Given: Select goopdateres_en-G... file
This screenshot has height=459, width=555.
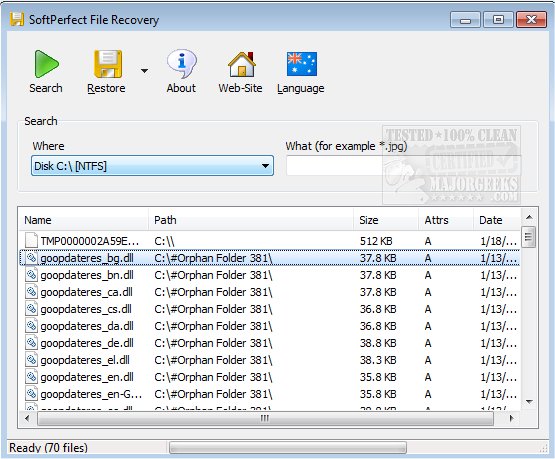Looking at the screenshot, I should tap(270, 394).
